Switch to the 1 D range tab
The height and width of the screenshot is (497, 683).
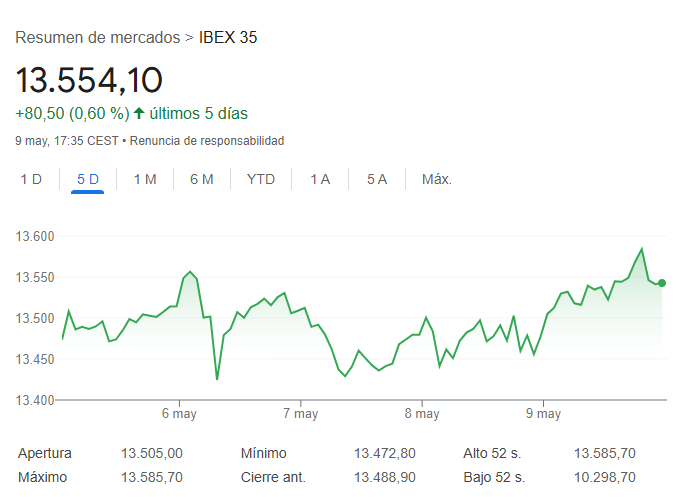pos(31,179)
